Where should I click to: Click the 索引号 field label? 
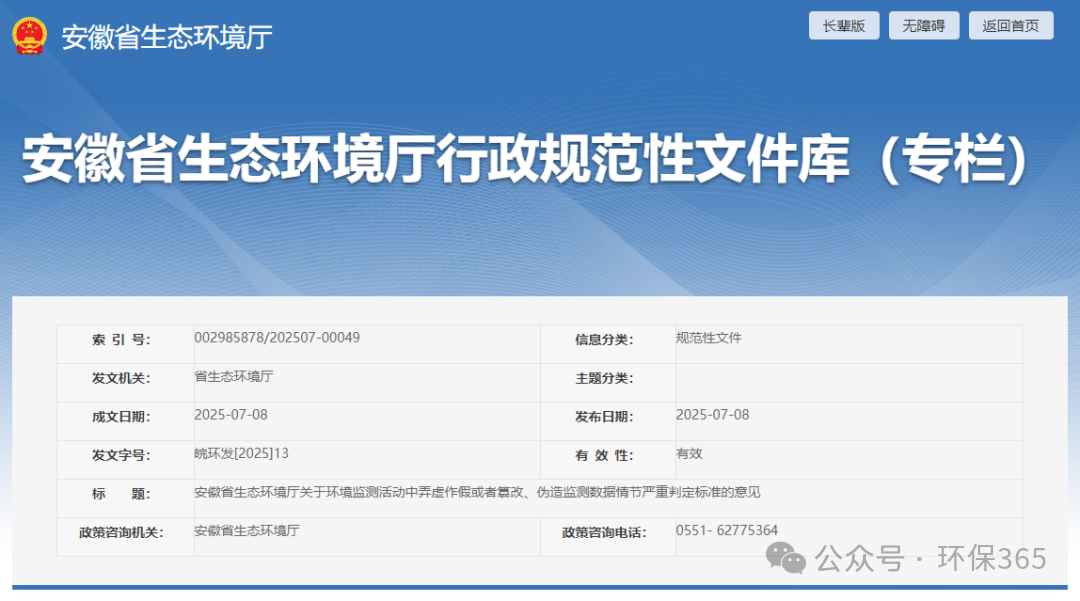(x=121, y=339)
